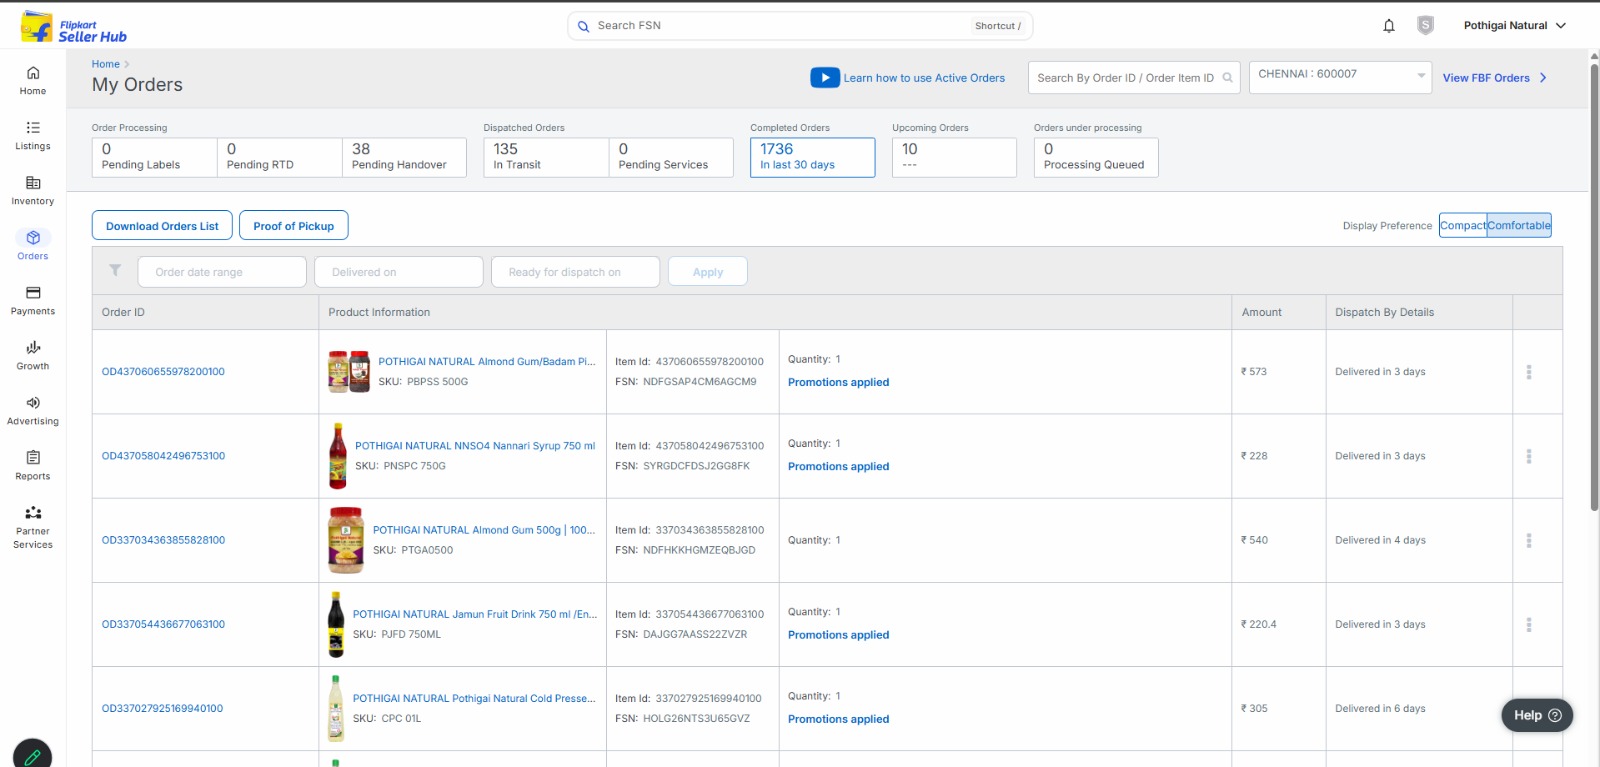Click the page vertical scrollbar
Screen dimensions: 1600x767
(x=1594, y=280)
